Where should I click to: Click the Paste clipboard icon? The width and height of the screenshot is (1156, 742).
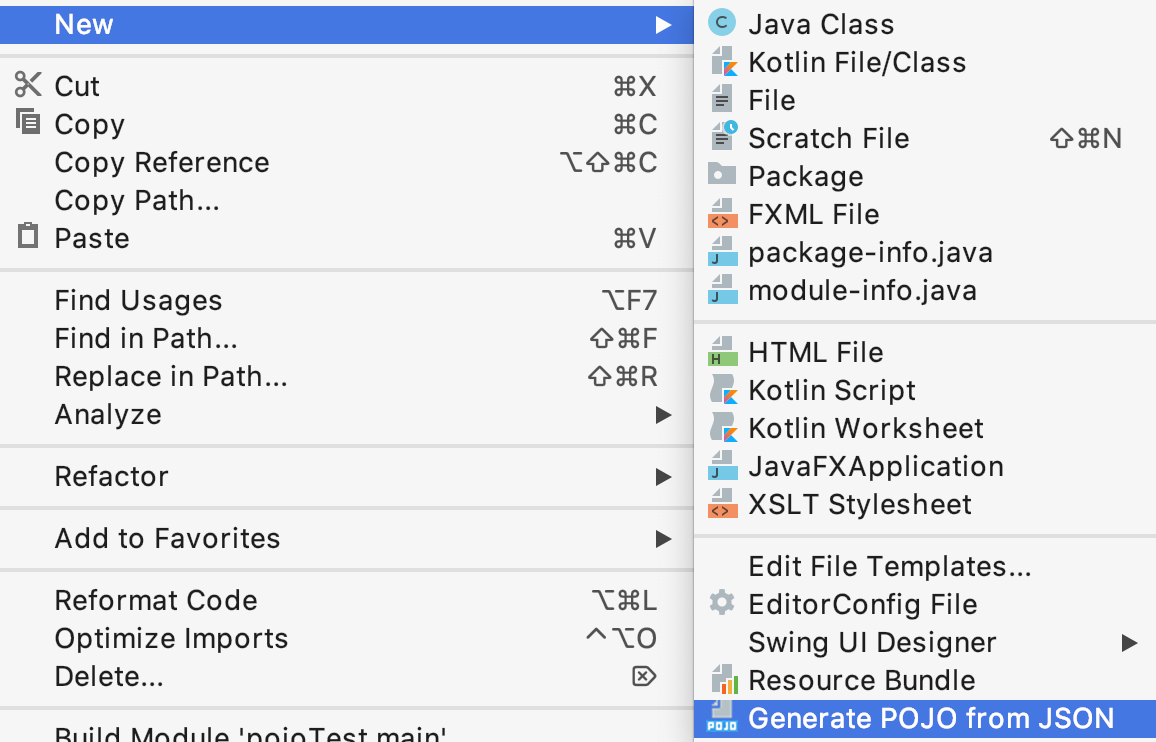(x=28, y=236)
